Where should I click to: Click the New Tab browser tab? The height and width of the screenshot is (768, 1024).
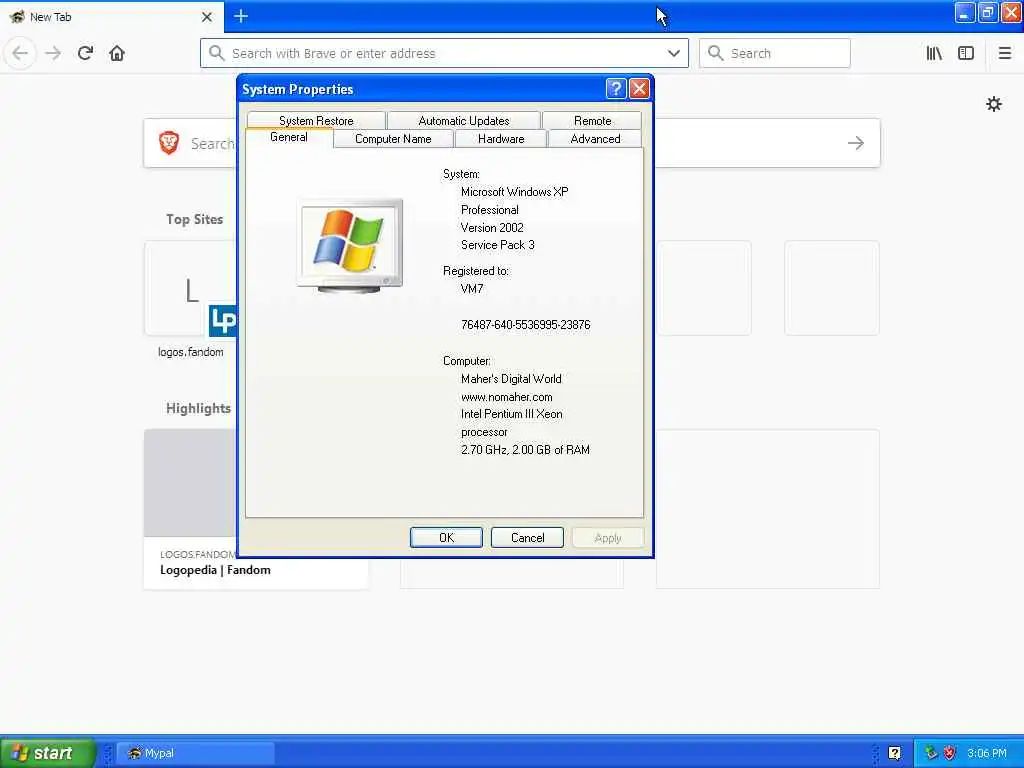111,17
